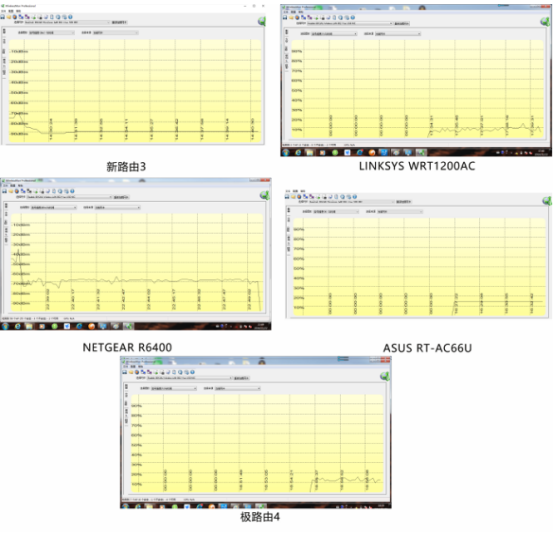
Task: Open the second graph dropdown in 新路由3 window
Action: [x=116, y=32]
